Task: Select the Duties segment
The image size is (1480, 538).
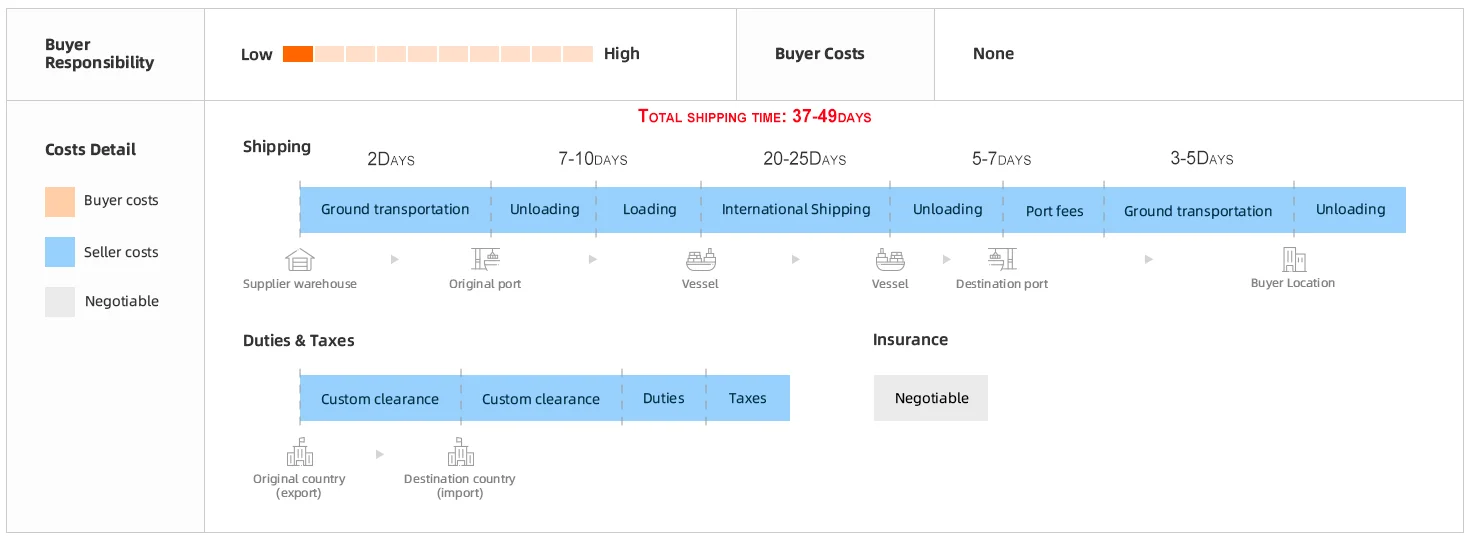Action: (x=664, y=398)
